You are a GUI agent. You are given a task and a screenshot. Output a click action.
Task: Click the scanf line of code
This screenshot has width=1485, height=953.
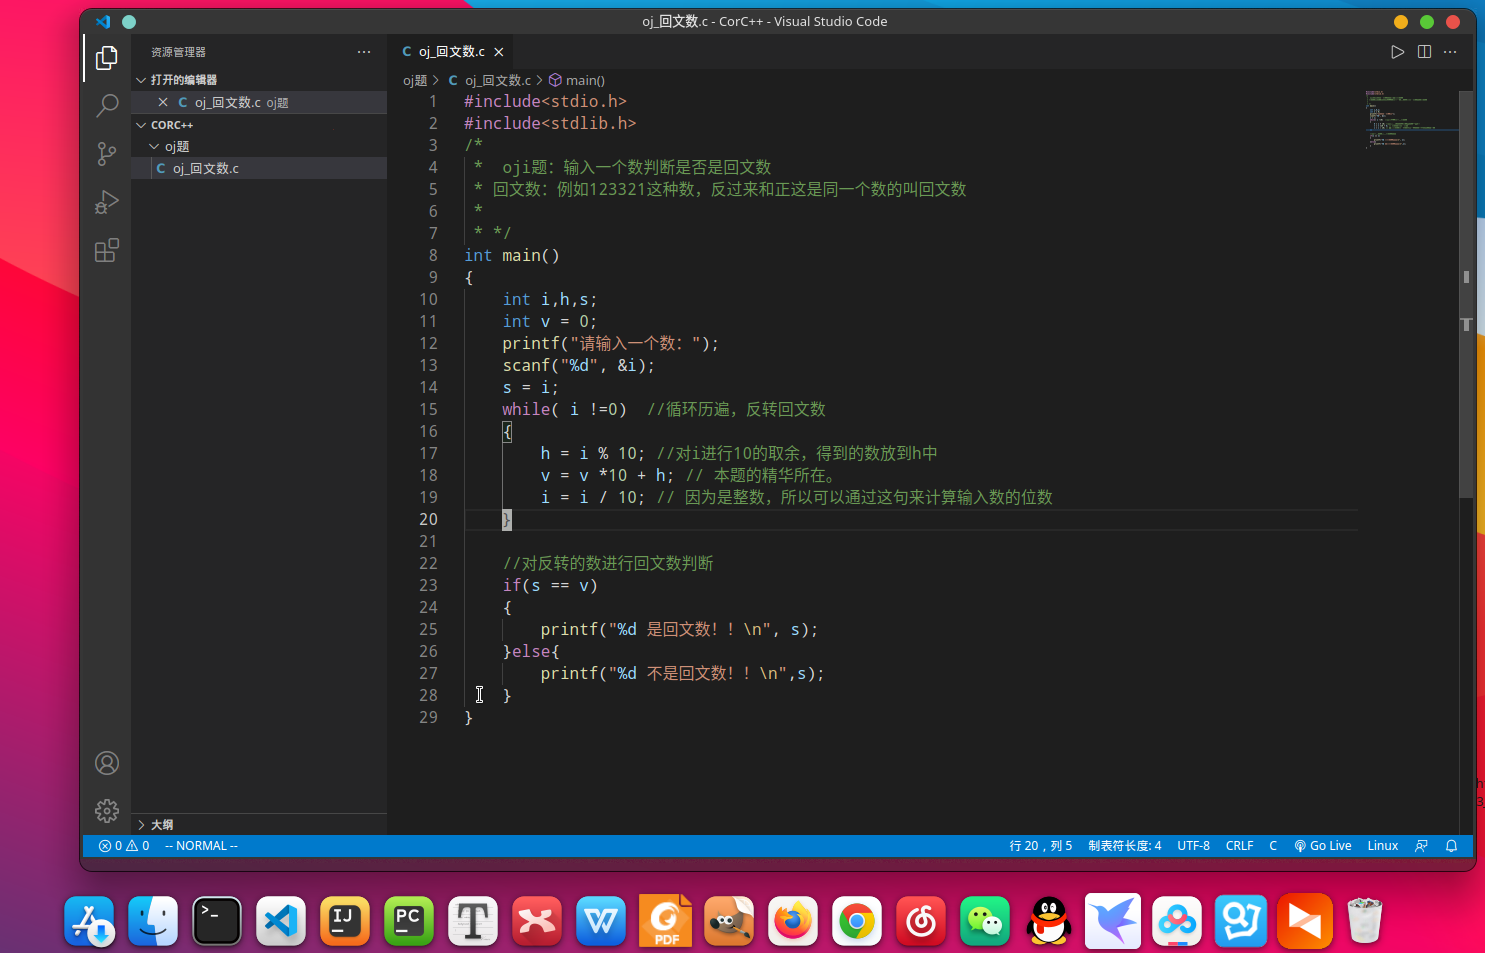578,365
